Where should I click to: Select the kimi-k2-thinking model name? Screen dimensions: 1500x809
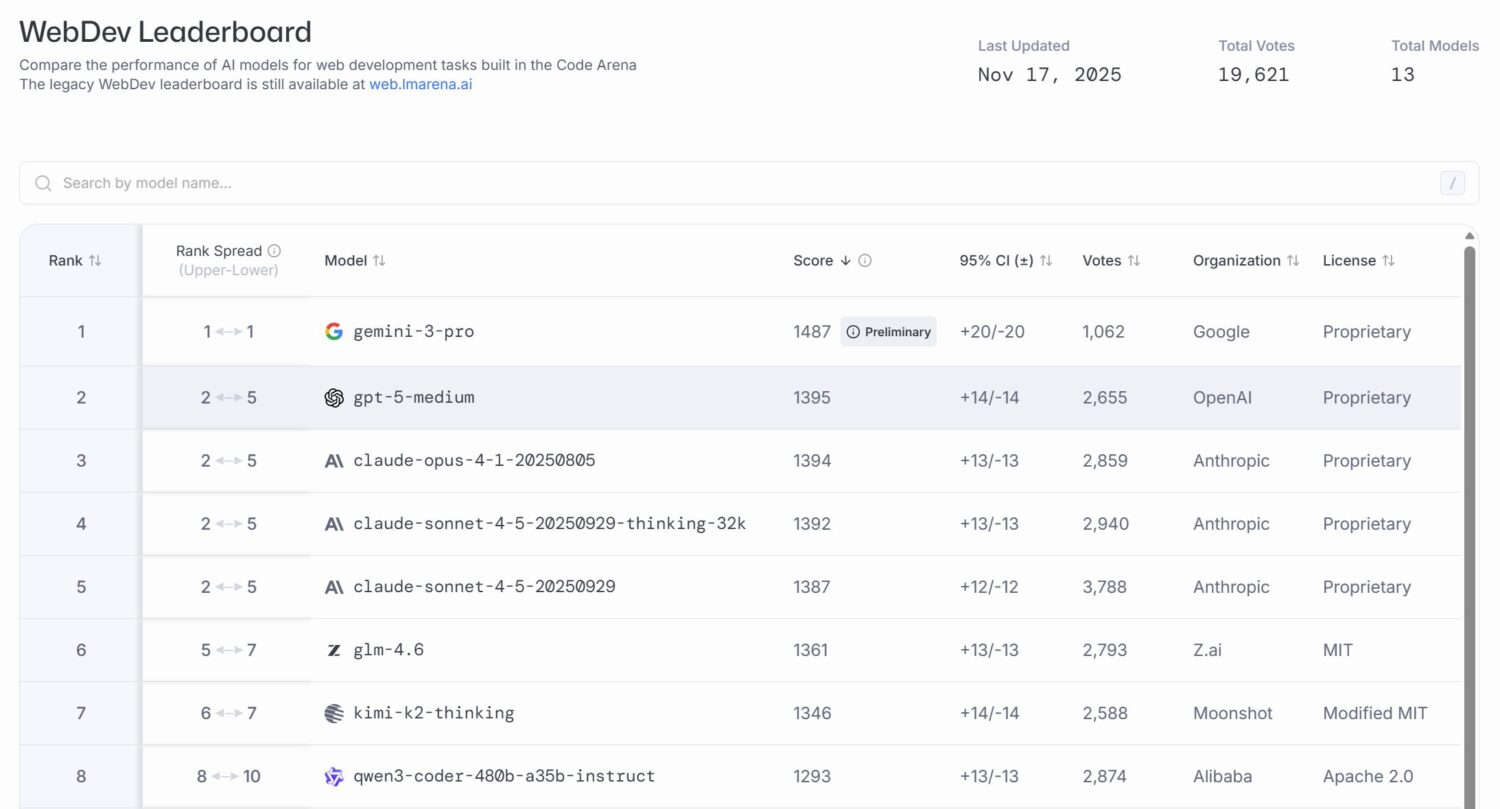tap(434, 713)
